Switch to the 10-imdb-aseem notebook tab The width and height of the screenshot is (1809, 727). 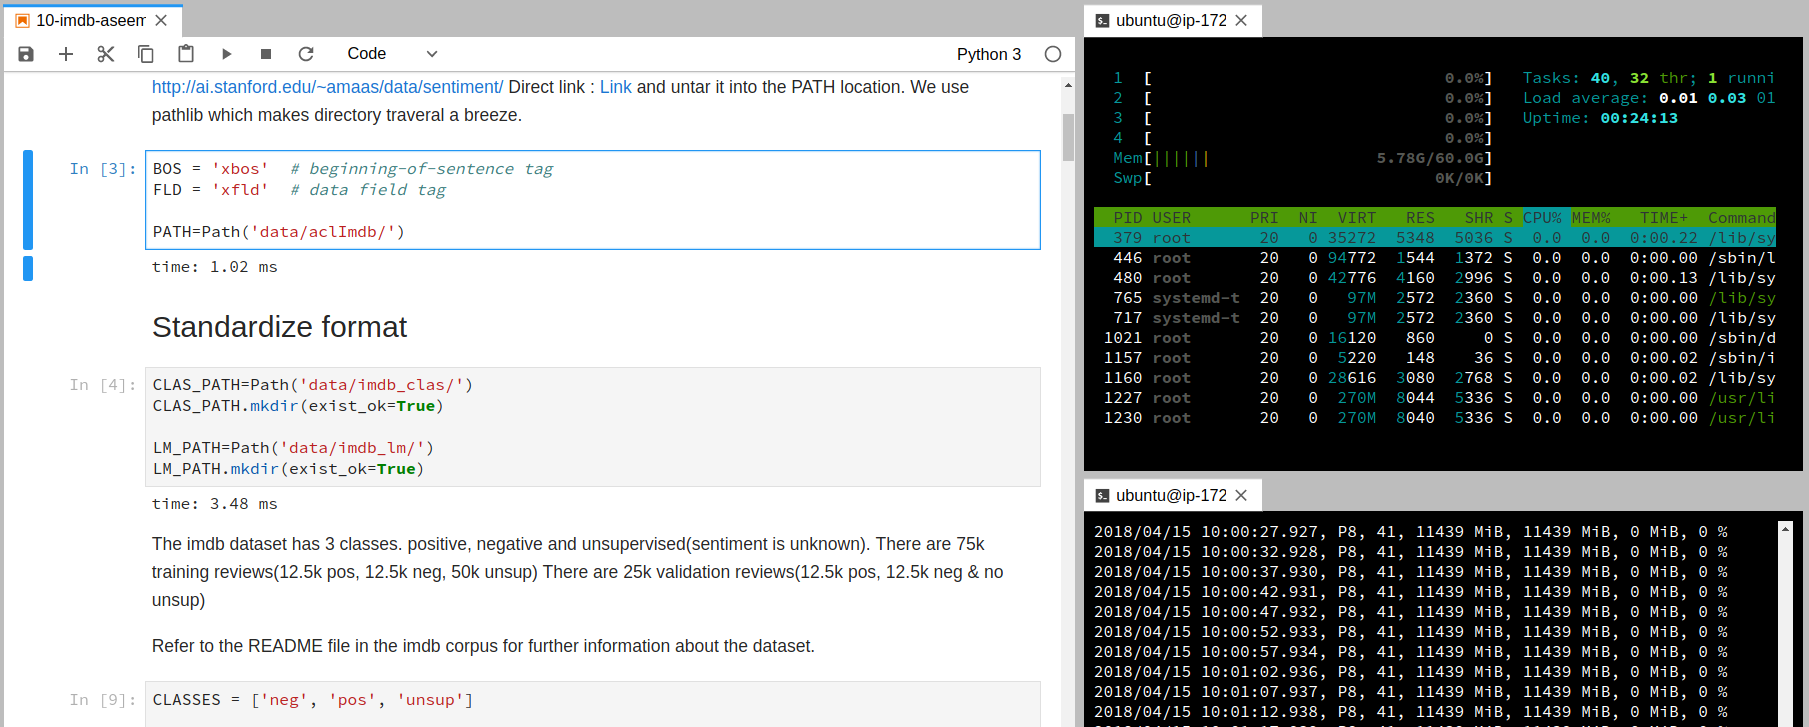pyautogui.click(x=90, y=20)
